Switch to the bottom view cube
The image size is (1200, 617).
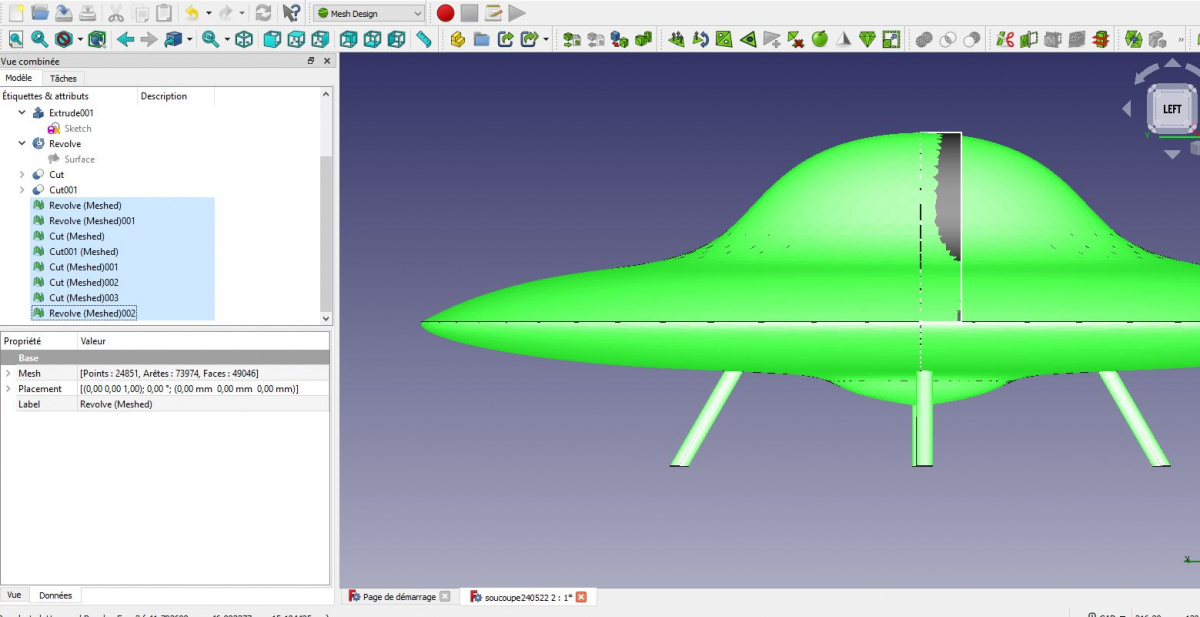[372, 39]
